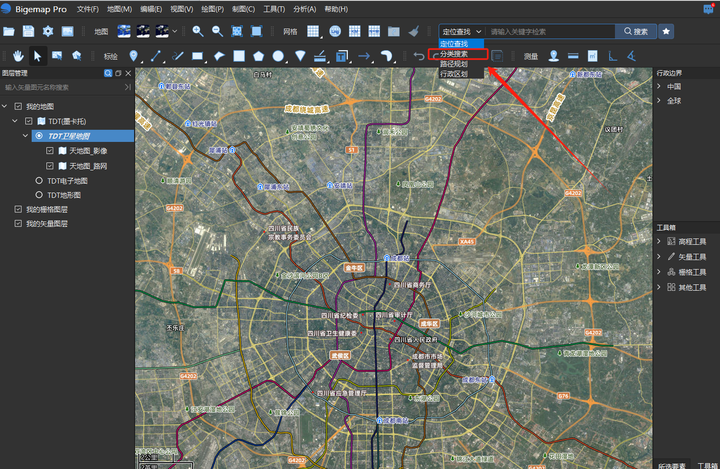This screenshot has height=469, width=720.
Task: Select the arrow pointer tool
Action: 38,56
